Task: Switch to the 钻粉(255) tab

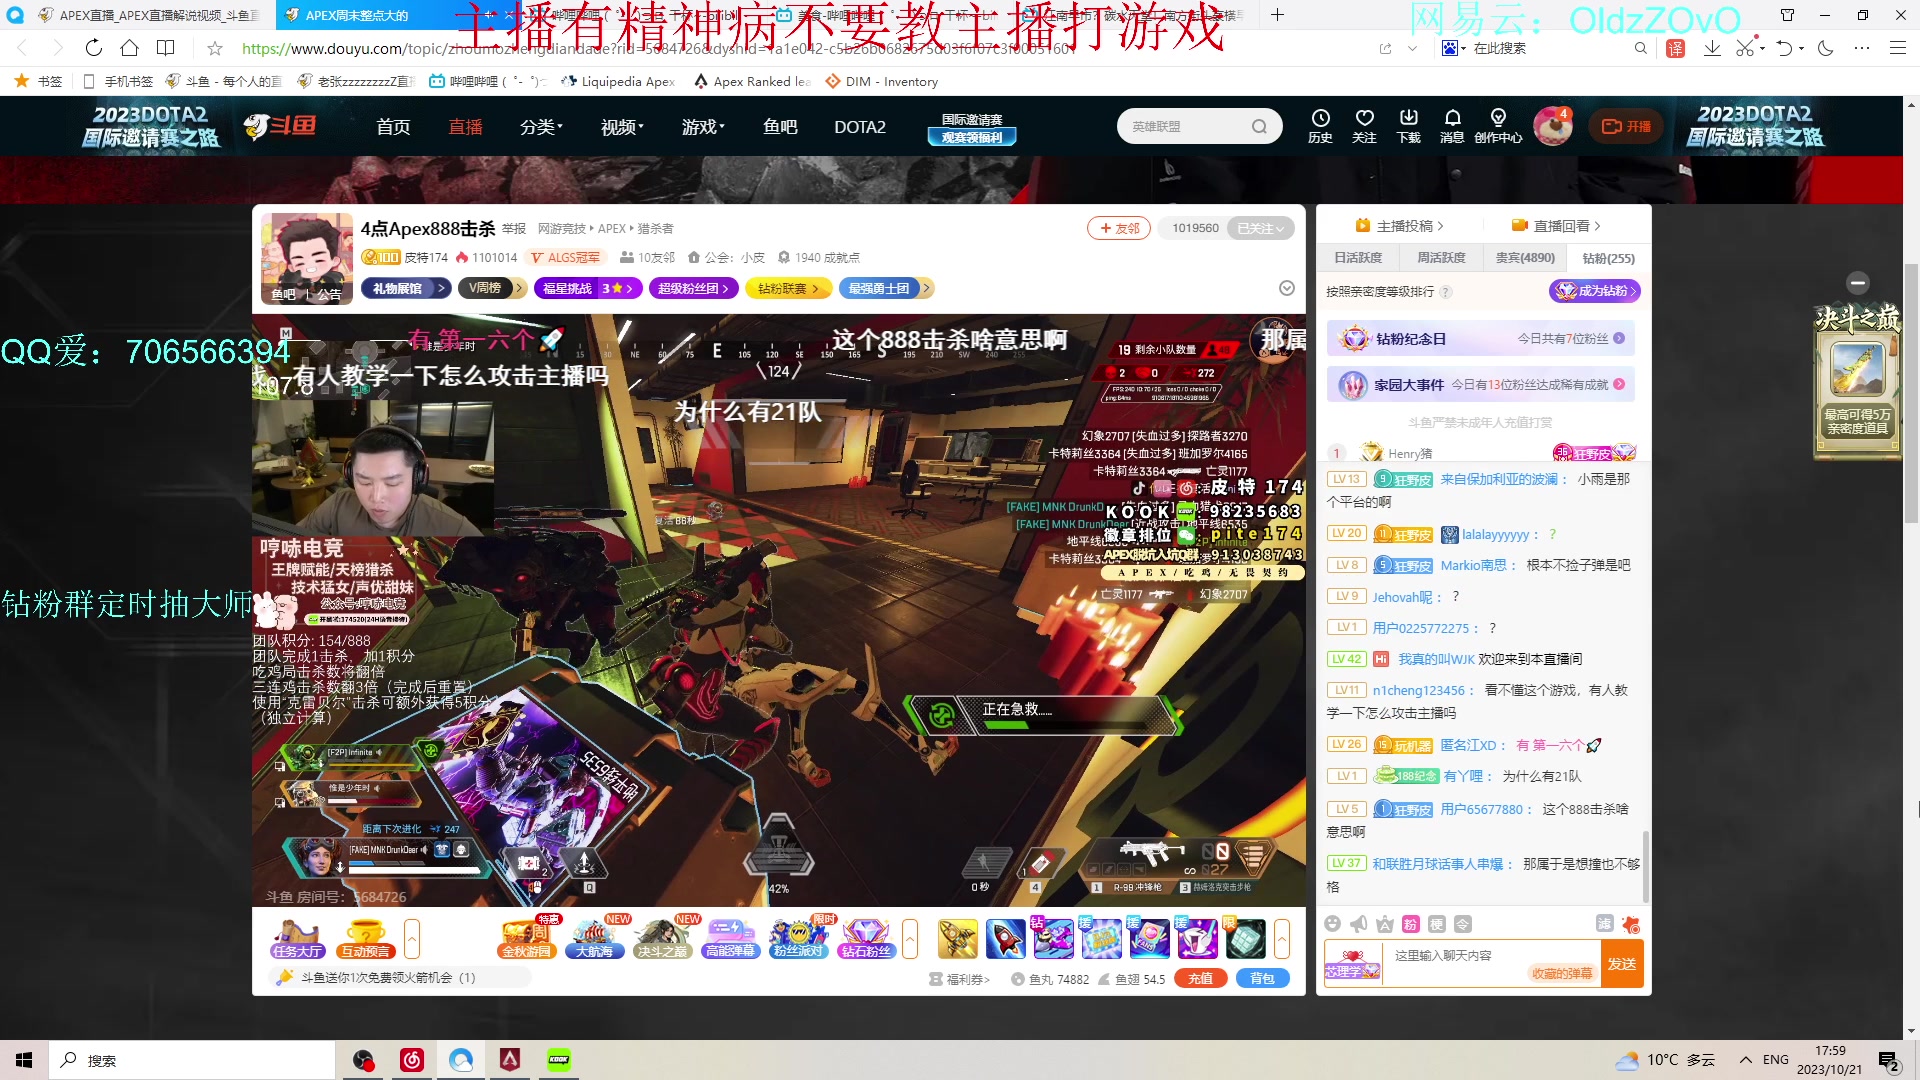Action: (x=1608, y=258)
